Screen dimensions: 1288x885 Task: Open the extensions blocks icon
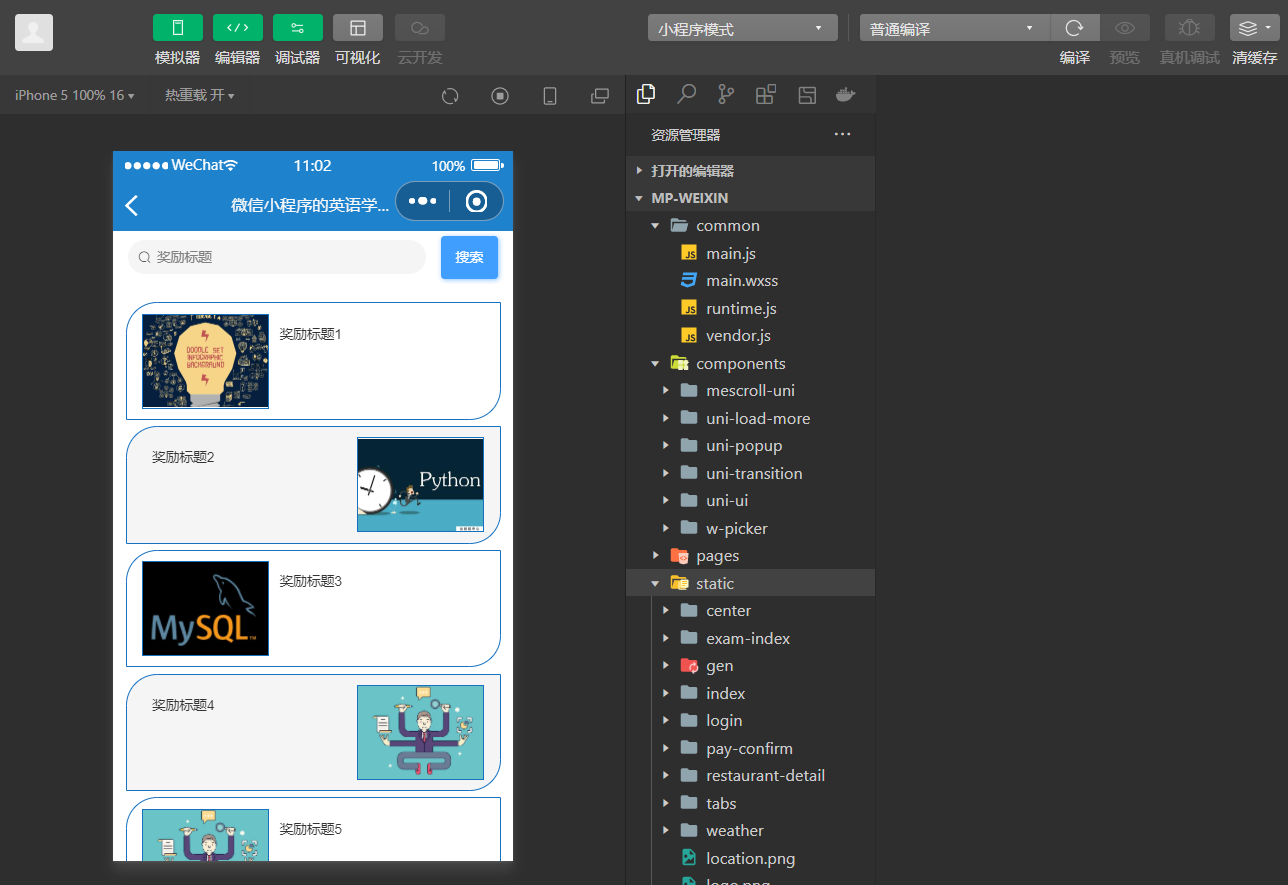point(766,94)
